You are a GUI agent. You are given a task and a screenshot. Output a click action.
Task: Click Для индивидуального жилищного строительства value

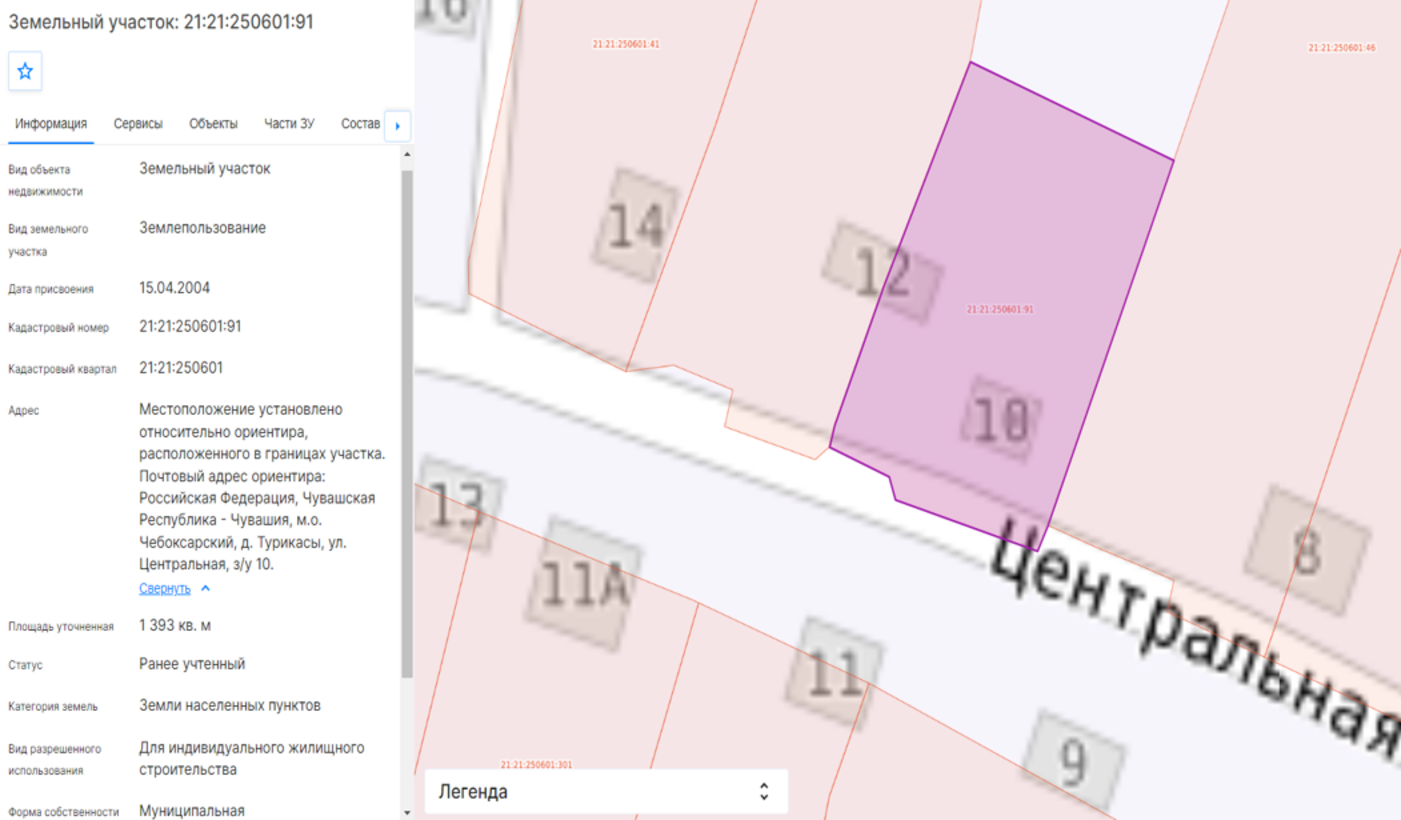252,759
